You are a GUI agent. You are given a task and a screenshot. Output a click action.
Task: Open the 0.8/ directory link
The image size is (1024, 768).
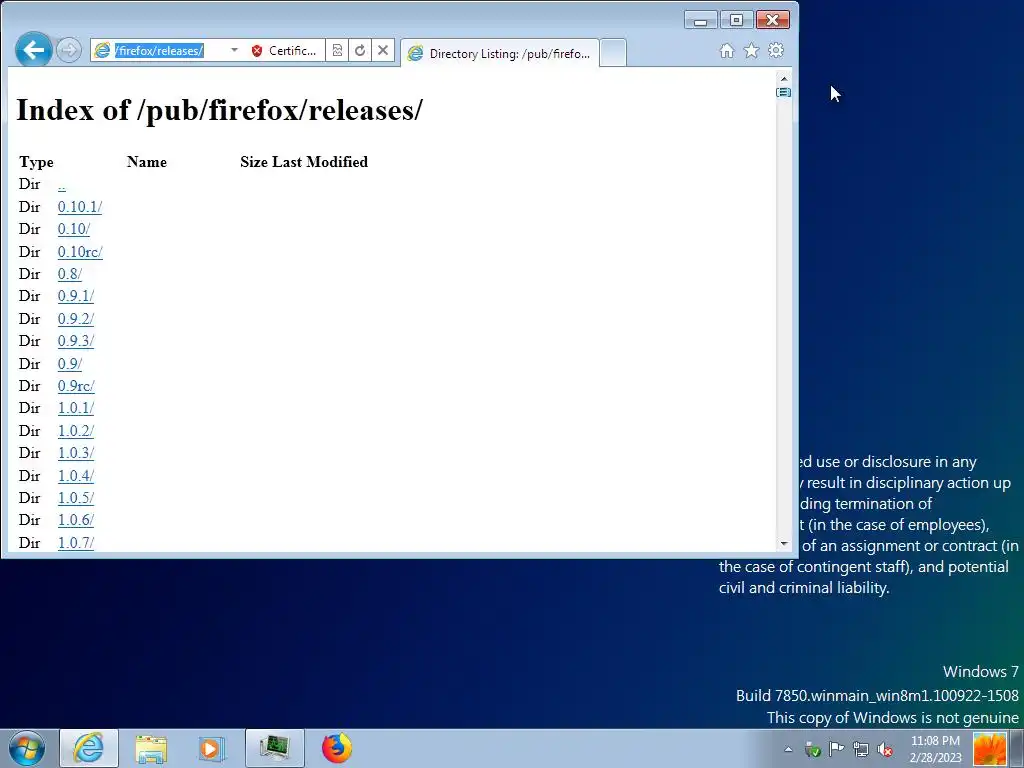click(x=69, y=274)
